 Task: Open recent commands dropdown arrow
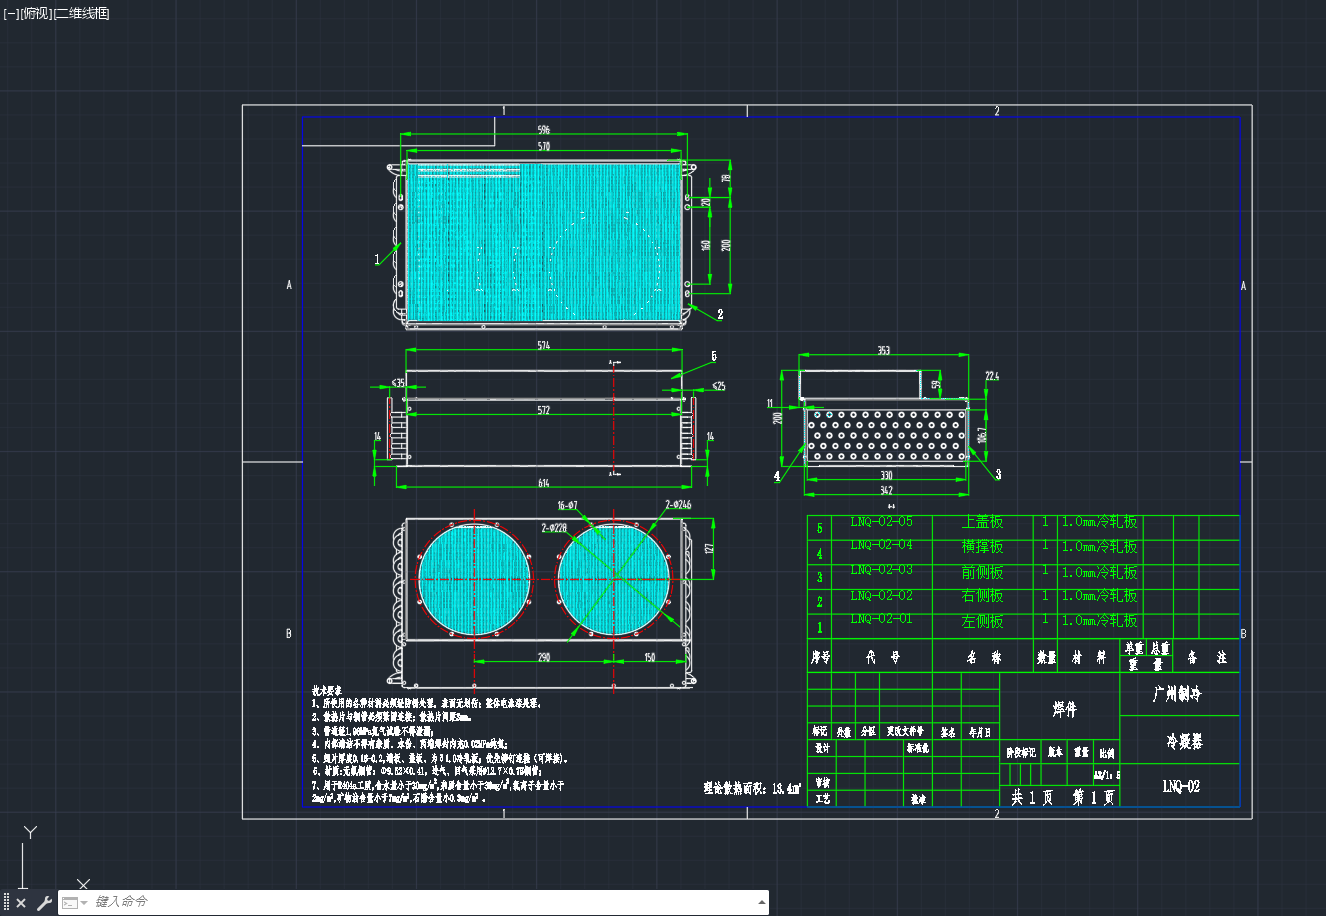[84, 903]
